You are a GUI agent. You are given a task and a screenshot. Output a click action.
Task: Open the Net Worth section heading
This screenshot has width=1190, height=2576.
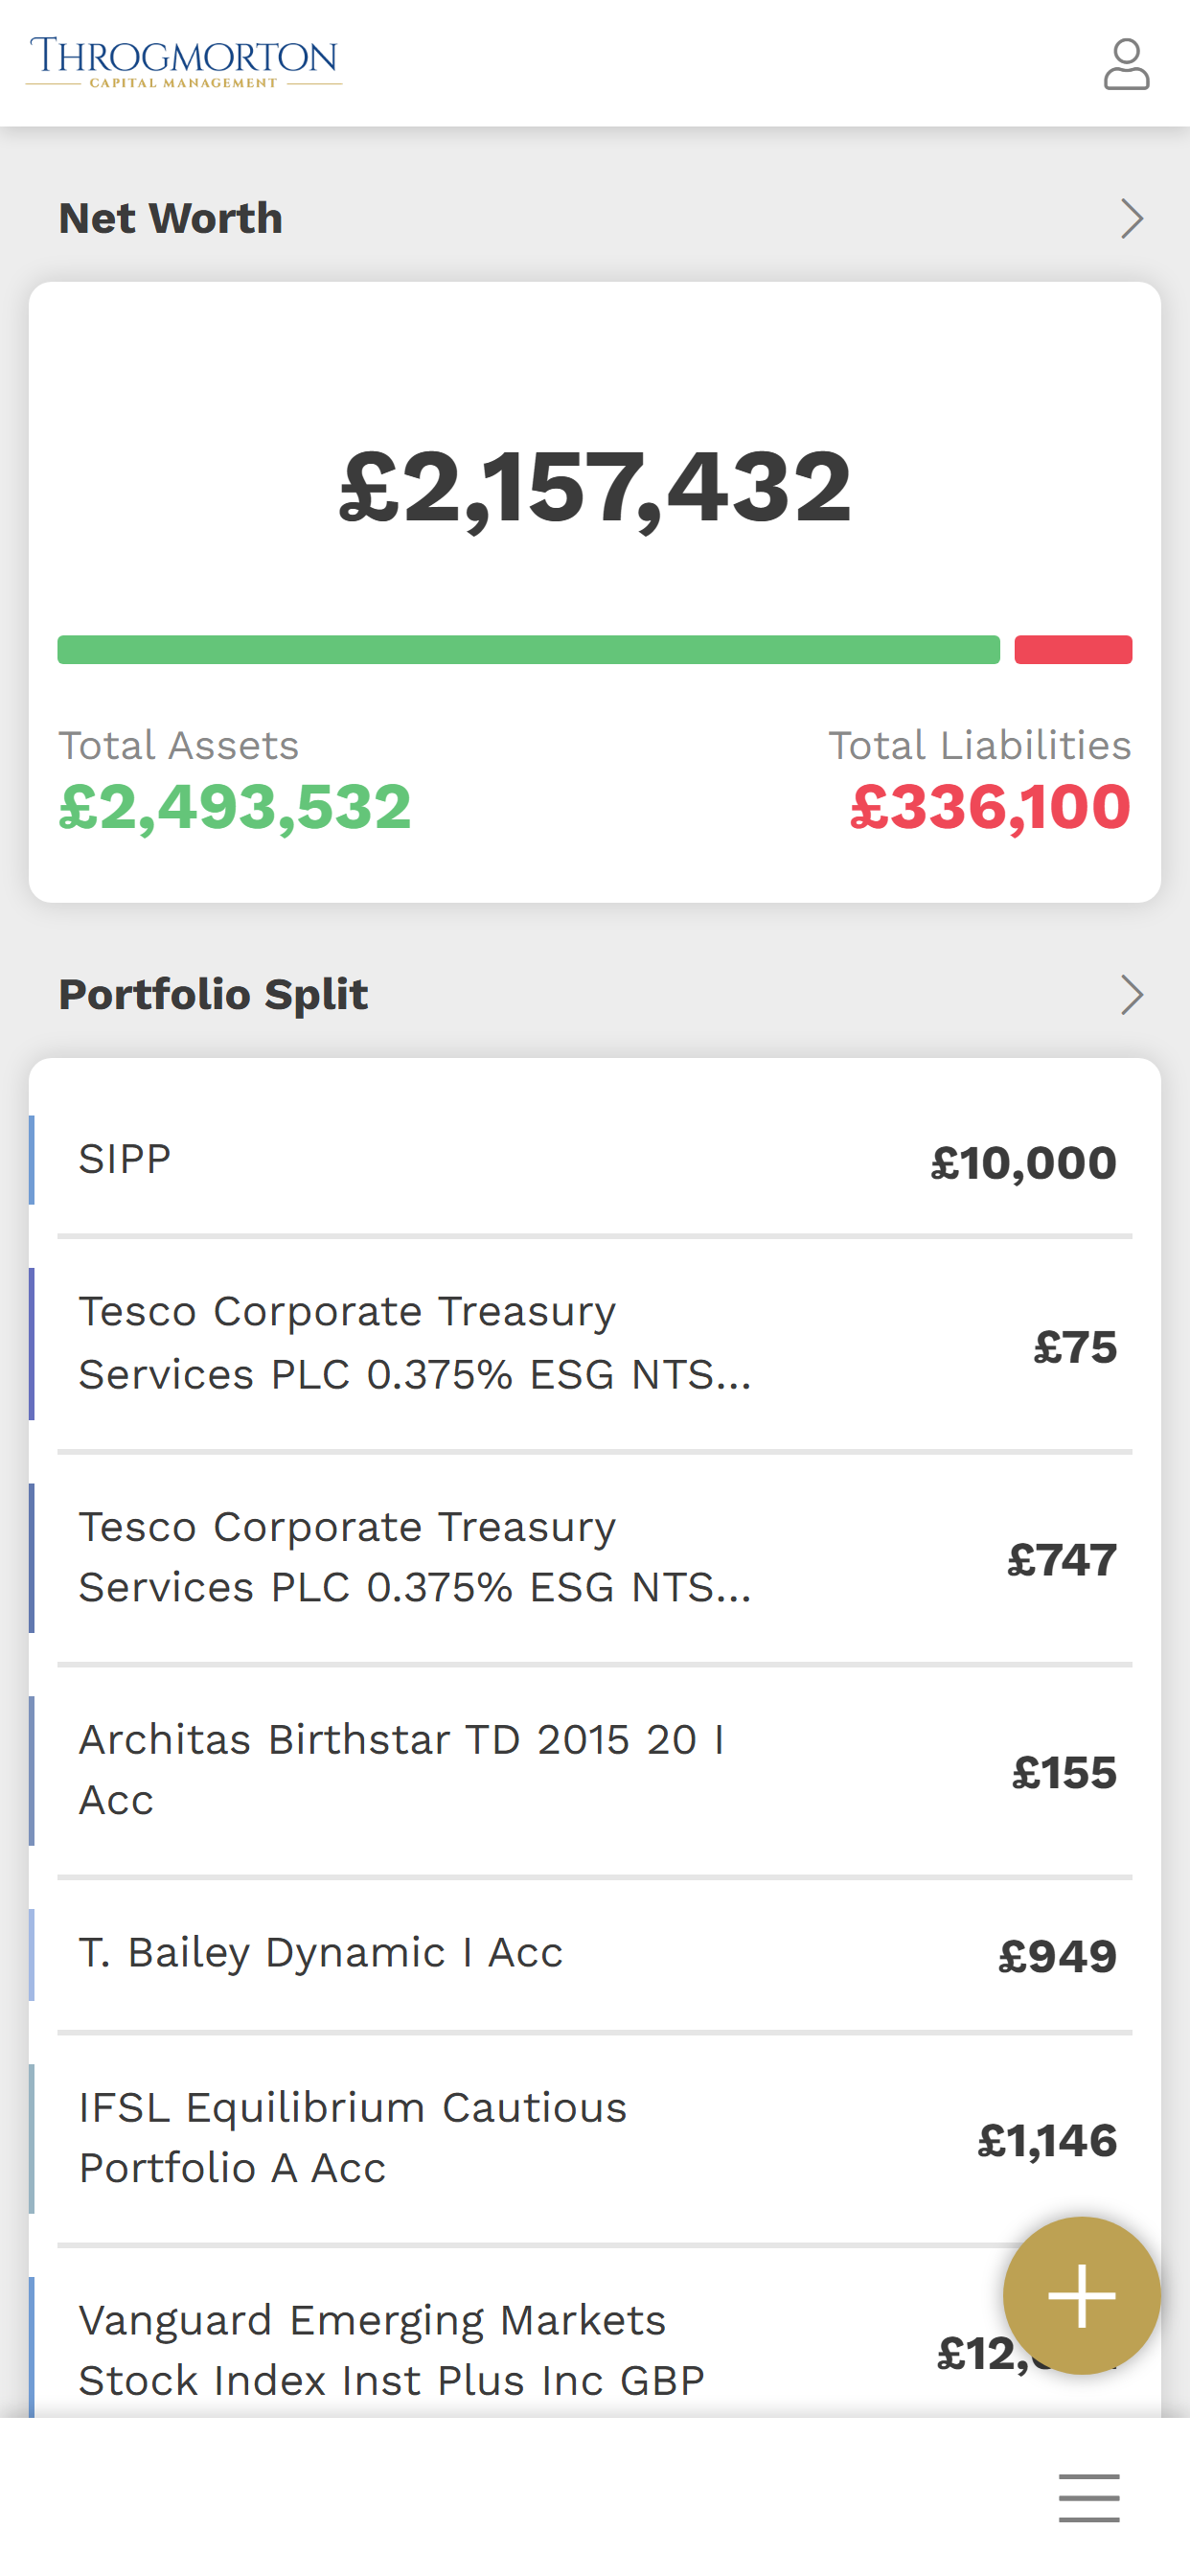pyautogui.click(x=171, y=218)
